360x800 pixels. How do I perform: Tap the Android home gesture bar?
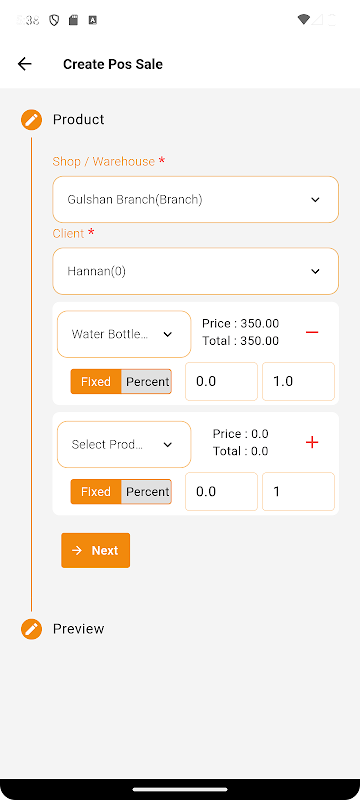(180, 789)
